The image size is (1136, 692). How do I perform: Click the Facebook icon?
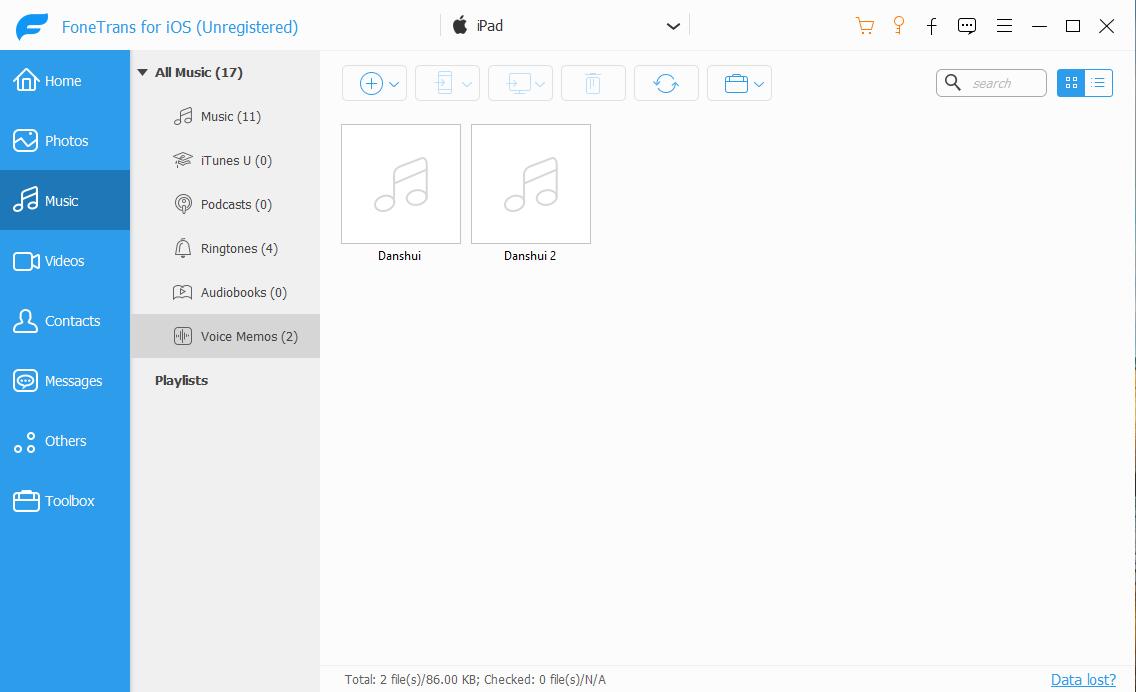click(x=932, y=27)
